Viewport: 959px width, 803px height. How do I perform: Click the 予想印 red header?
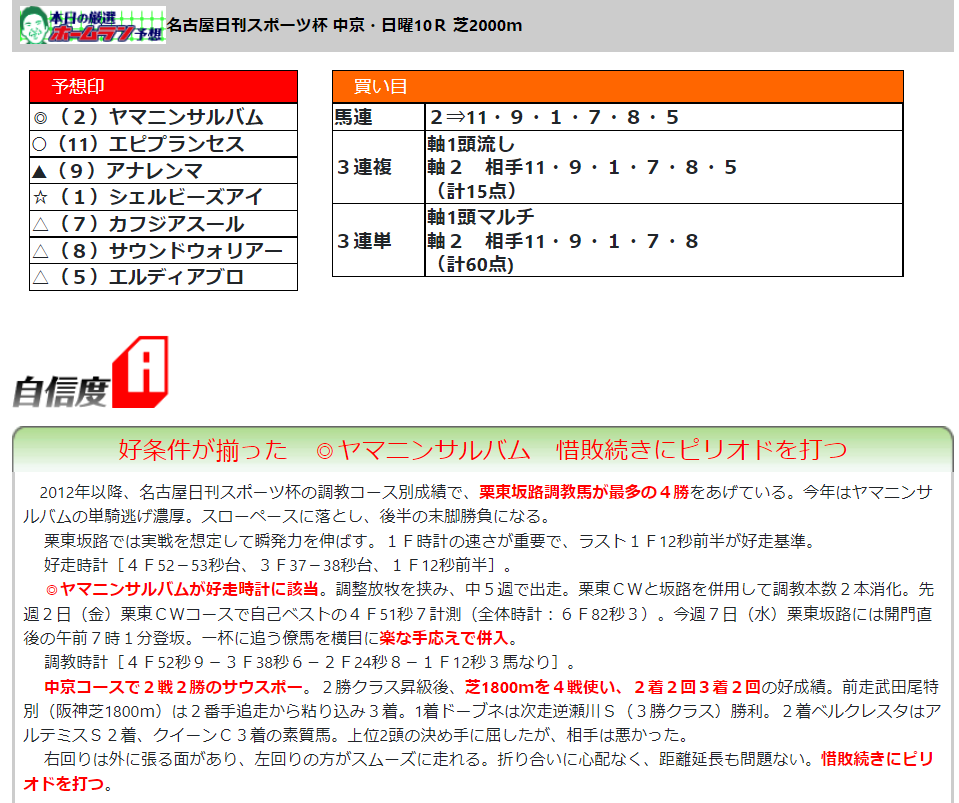tap(163, 87)
